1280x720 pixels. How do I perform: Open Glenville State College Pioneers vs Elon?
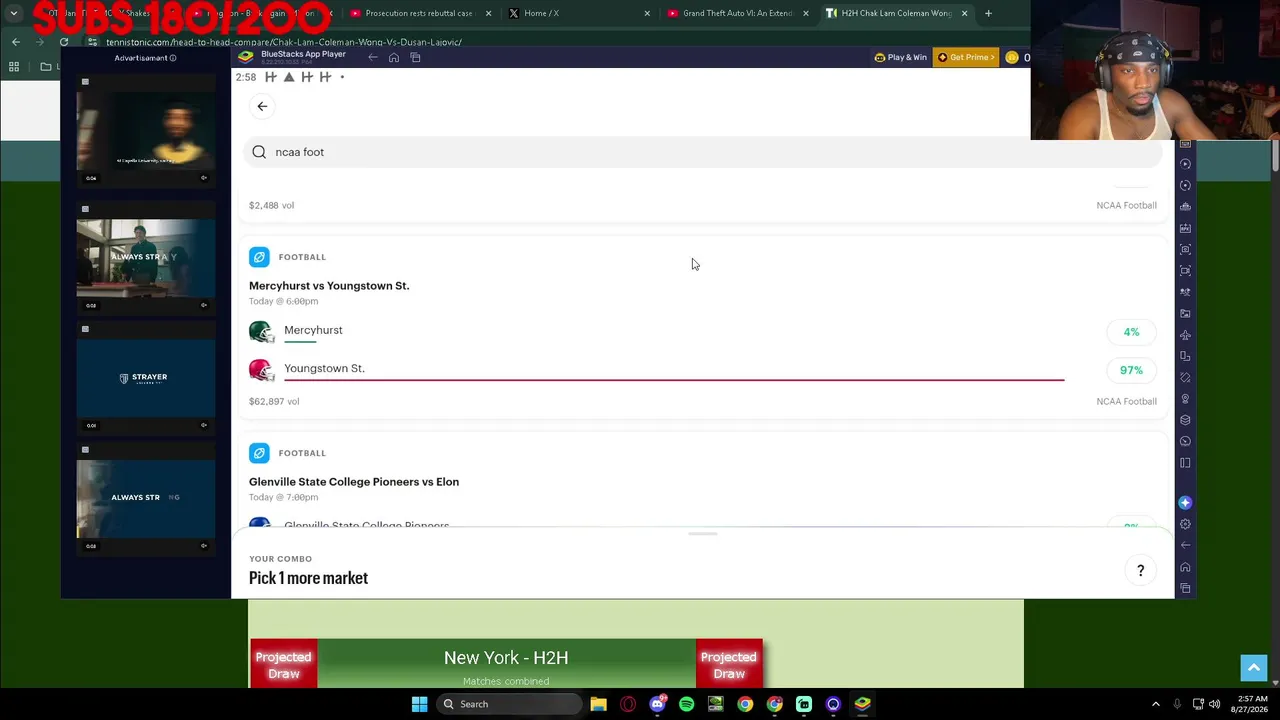click(354, 482)
